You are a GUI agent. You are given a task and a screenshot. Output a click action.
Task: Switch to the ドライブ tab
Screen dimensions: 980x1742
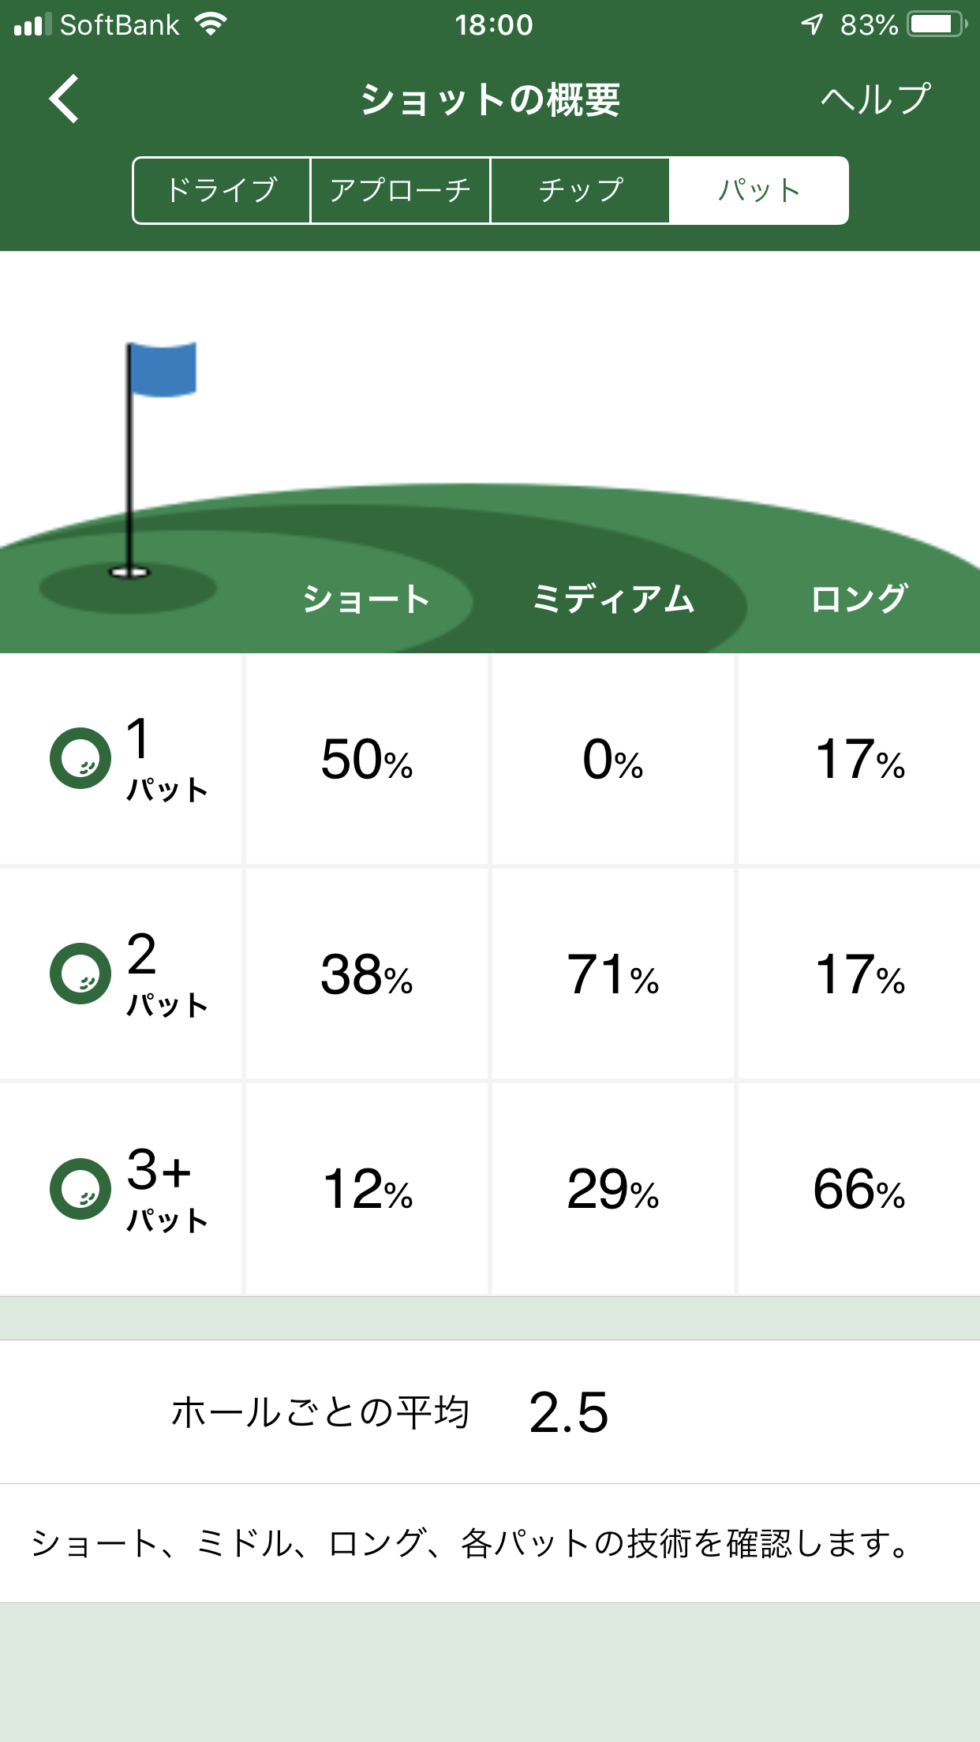point(220,189)
